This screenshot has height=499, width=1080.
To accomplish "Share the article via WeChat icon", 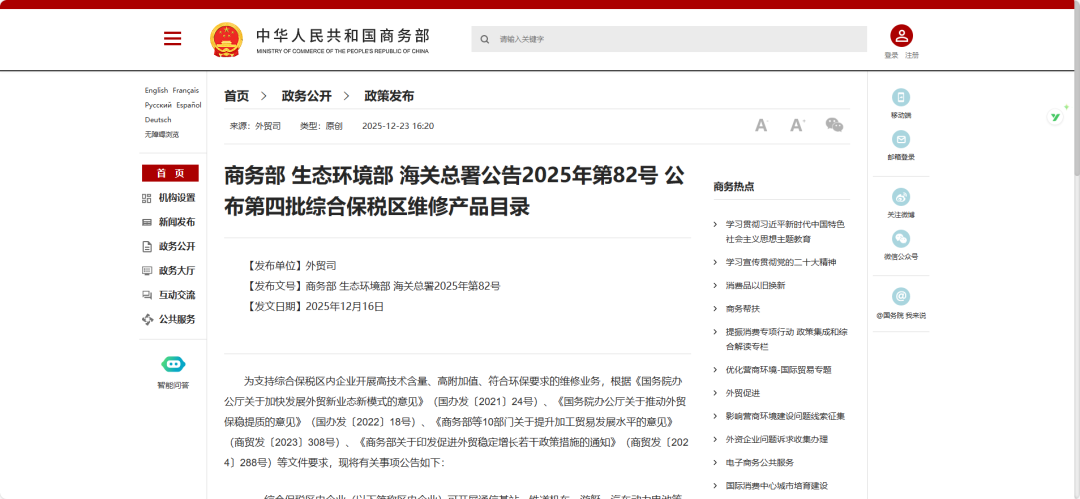I will tap(834, 125).
